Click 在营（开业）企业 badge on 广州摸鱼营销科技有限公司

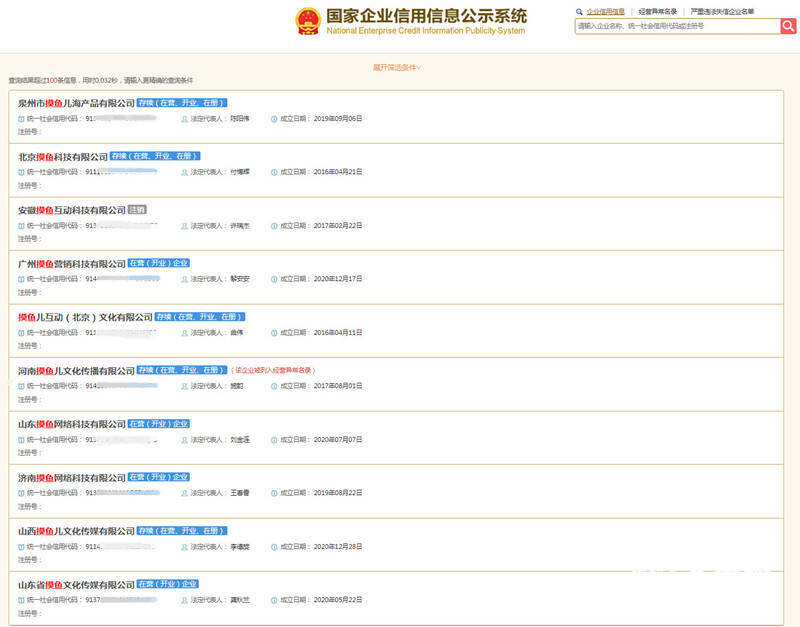pyautogui.click(x=159, y=263)
